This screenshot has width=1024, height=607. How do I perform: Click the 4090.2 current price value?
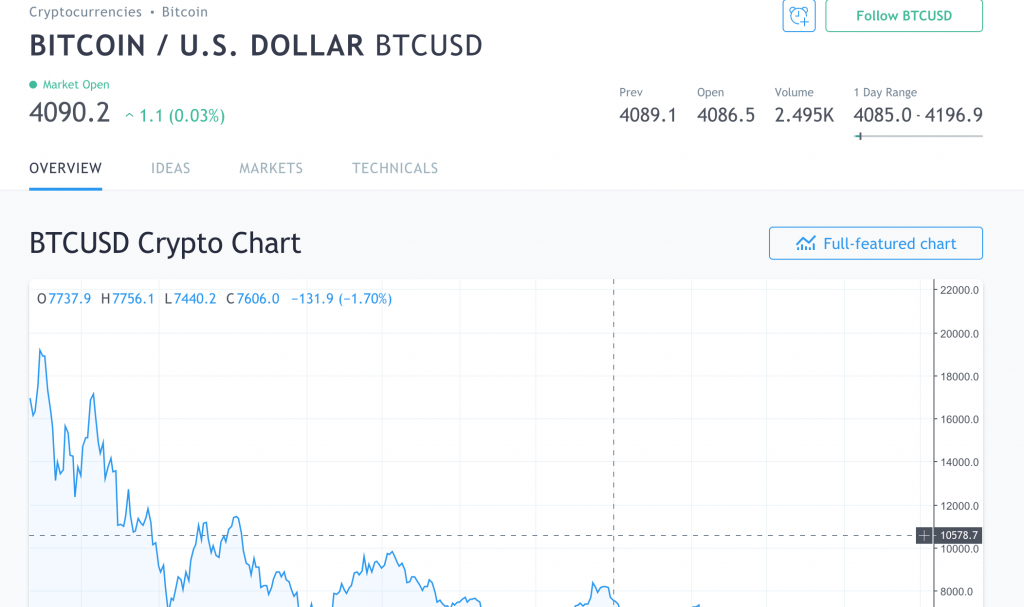[69, 112]
